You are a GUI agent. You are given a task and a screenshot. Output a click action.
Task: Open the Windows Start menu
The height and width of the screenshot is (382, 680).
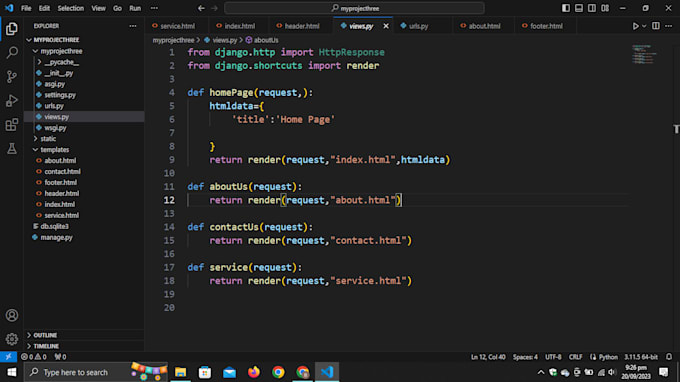pos(12,372)
